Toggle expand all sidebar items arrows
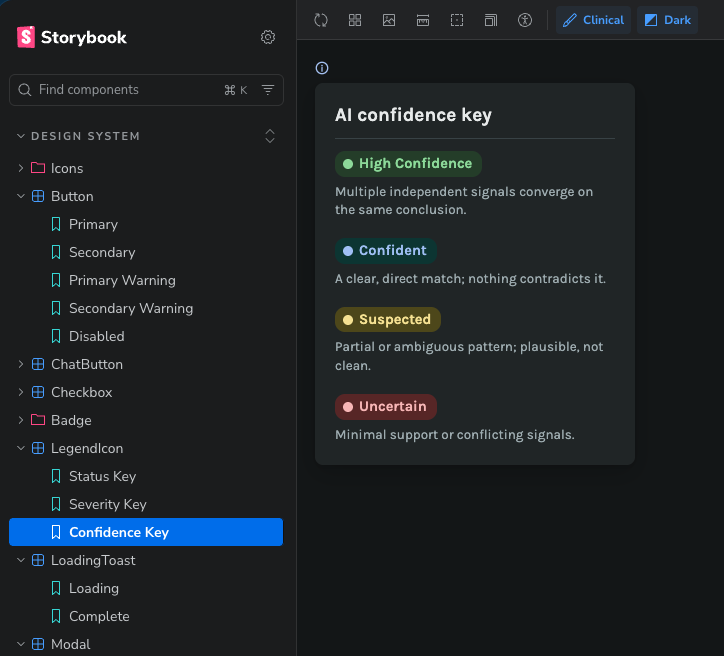 pos(270,136)
